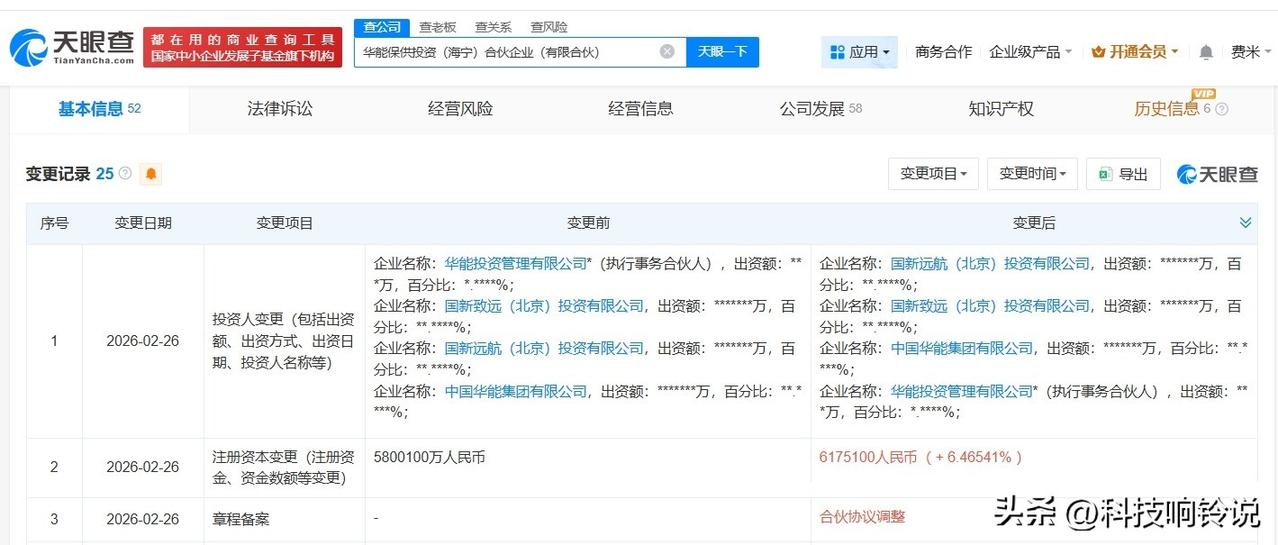Screen dimensions: 1278x545
Task: Switch to 知识产权 tab
Action: (1000, 109)
